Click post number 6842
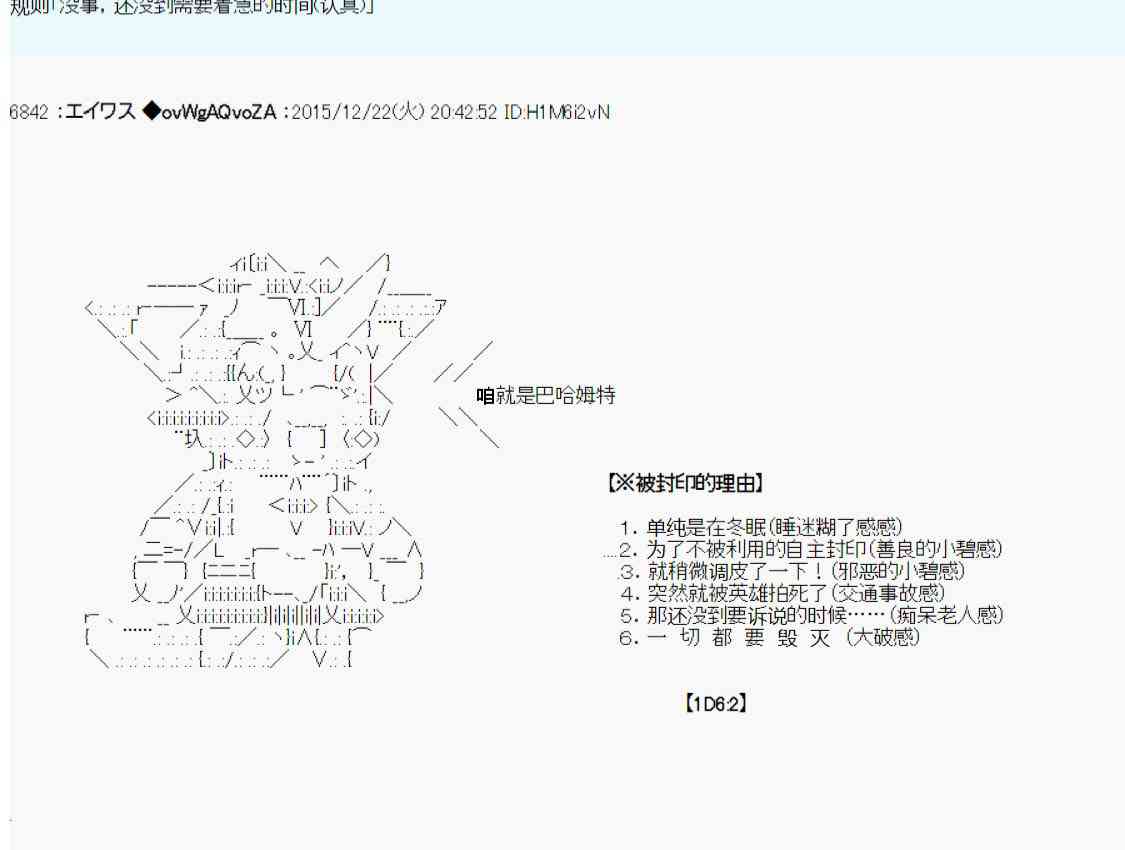Screen dimensions: 1125x850 tap(28, 112)
